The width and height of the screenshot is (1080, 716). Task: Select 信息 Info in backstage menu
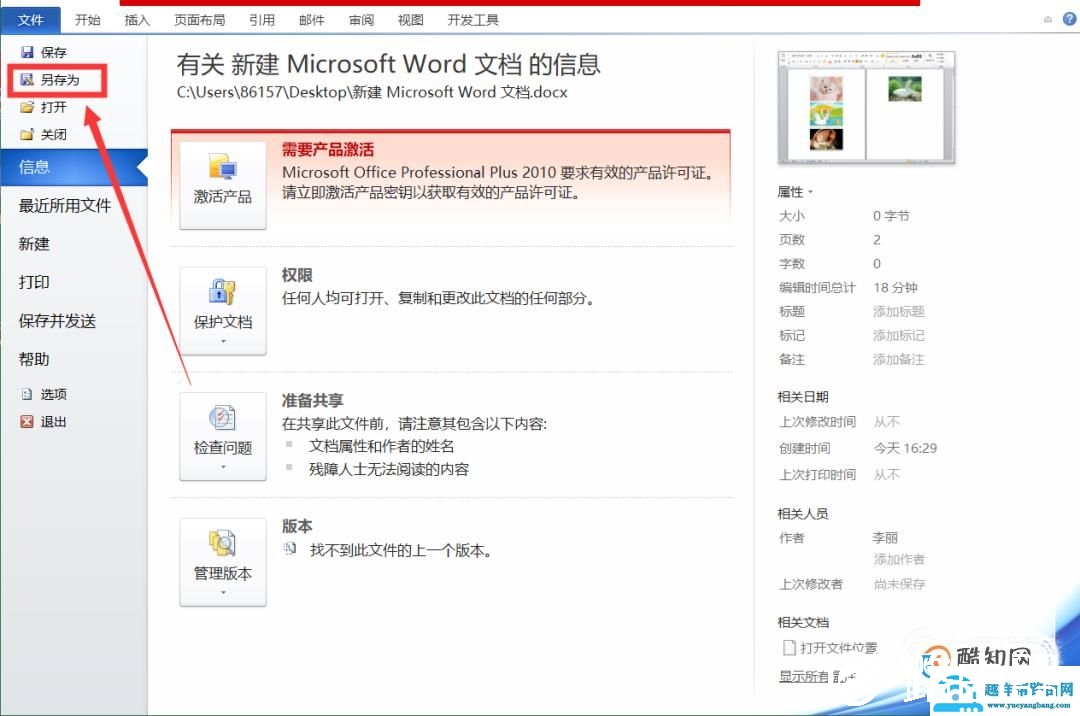point(74,167)
